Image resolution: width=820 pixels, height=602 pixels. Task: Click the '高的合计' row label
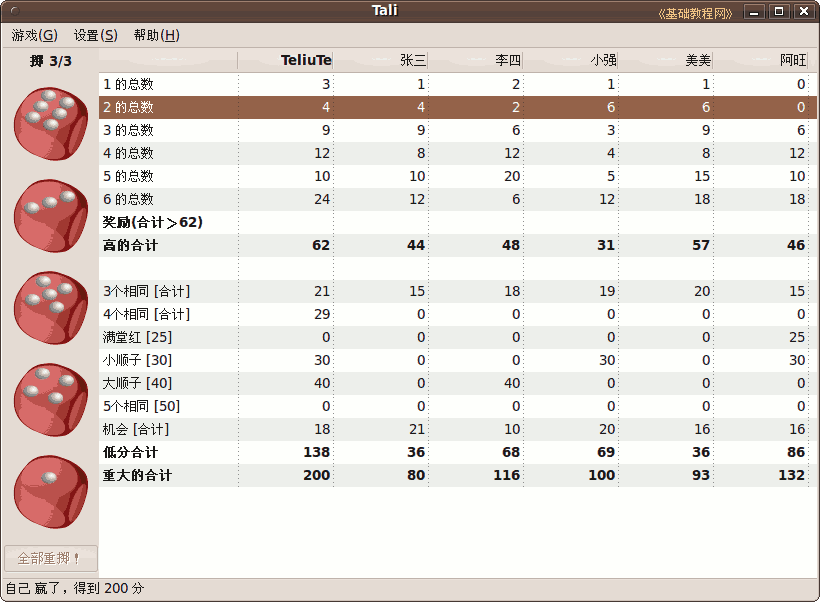(x=130, y=245)
